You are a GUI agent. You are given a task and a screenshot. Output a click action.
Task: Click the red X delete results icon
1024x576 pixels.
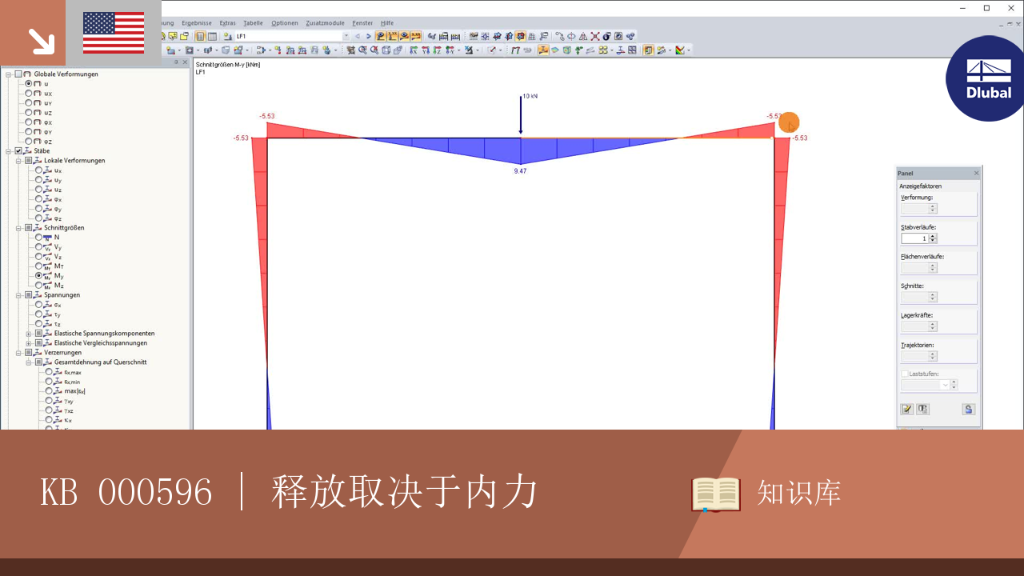pos(595,37)
